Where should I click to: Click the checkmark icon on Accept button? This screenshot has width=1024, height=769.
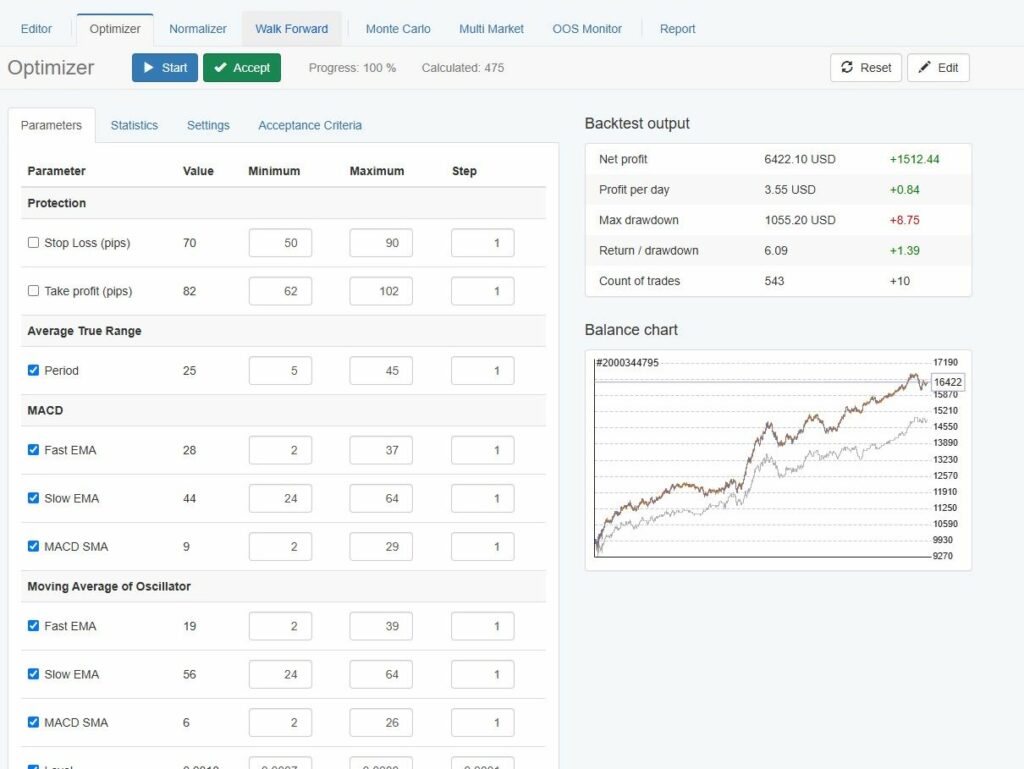coord(222,67)
